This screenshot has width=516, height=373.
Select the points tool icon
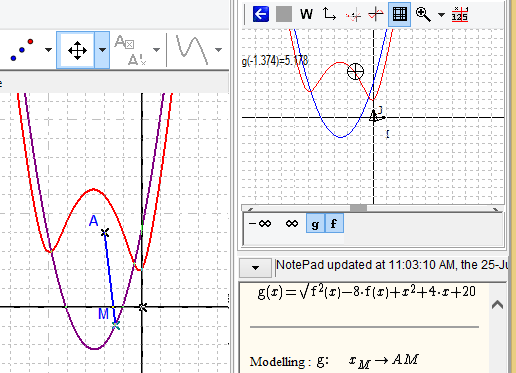22,50
